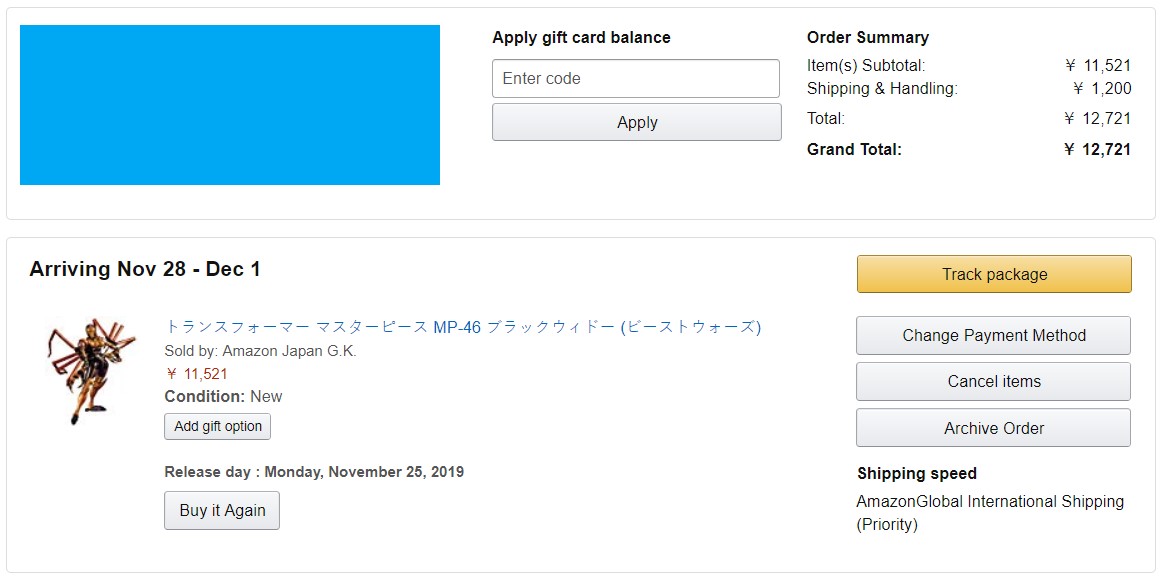Archive this order
The image size is (1162, 581).
coord(993,428)
